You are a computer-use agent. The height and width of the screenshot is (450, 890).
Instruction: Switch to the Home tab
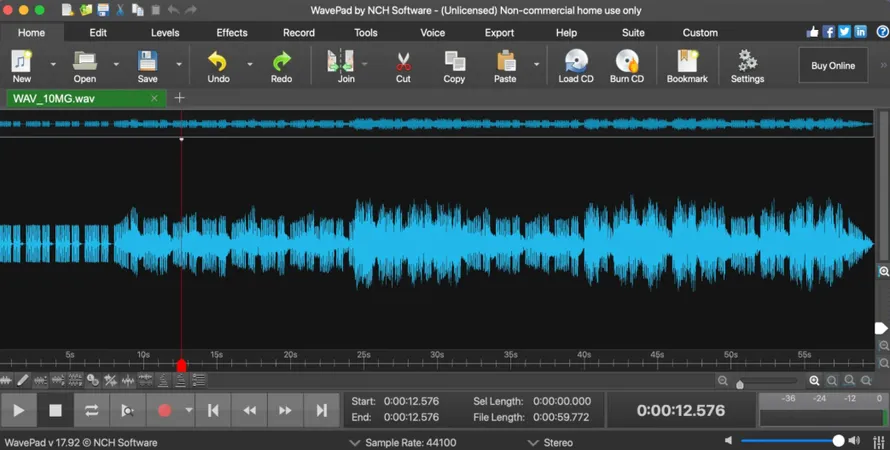pyautogui.click(x=31, y=32)
